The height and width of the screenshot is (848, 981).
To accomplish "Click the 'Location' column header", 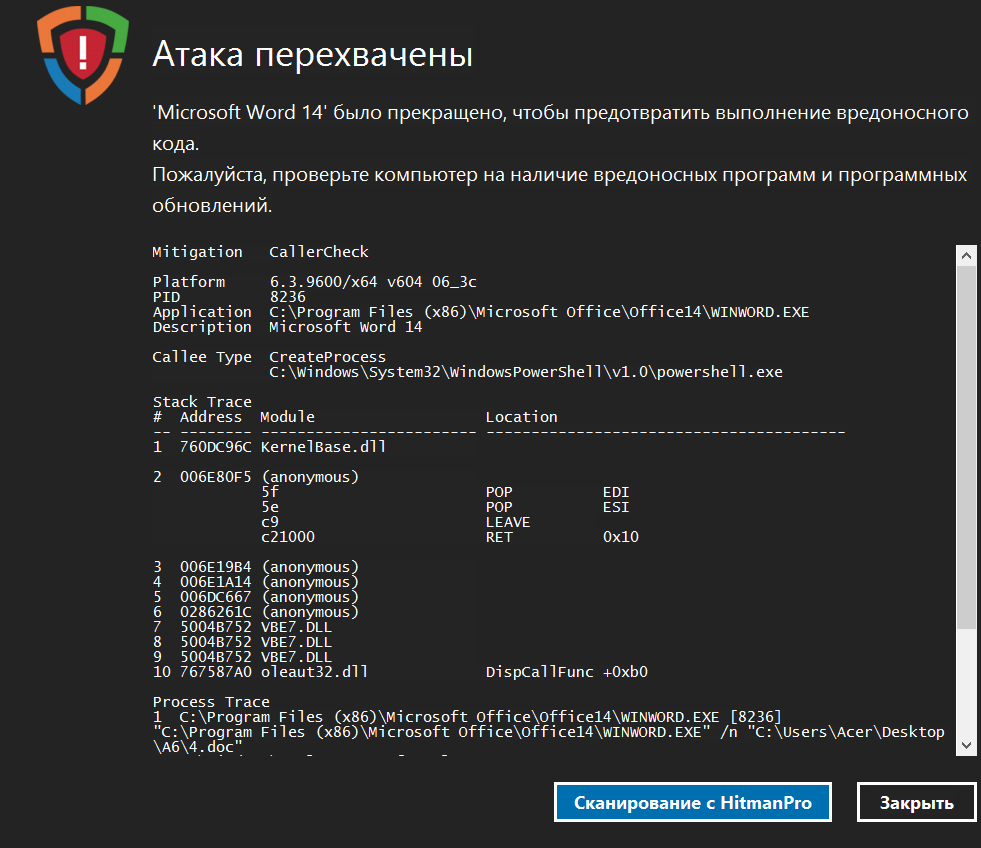I will (521, 417).
